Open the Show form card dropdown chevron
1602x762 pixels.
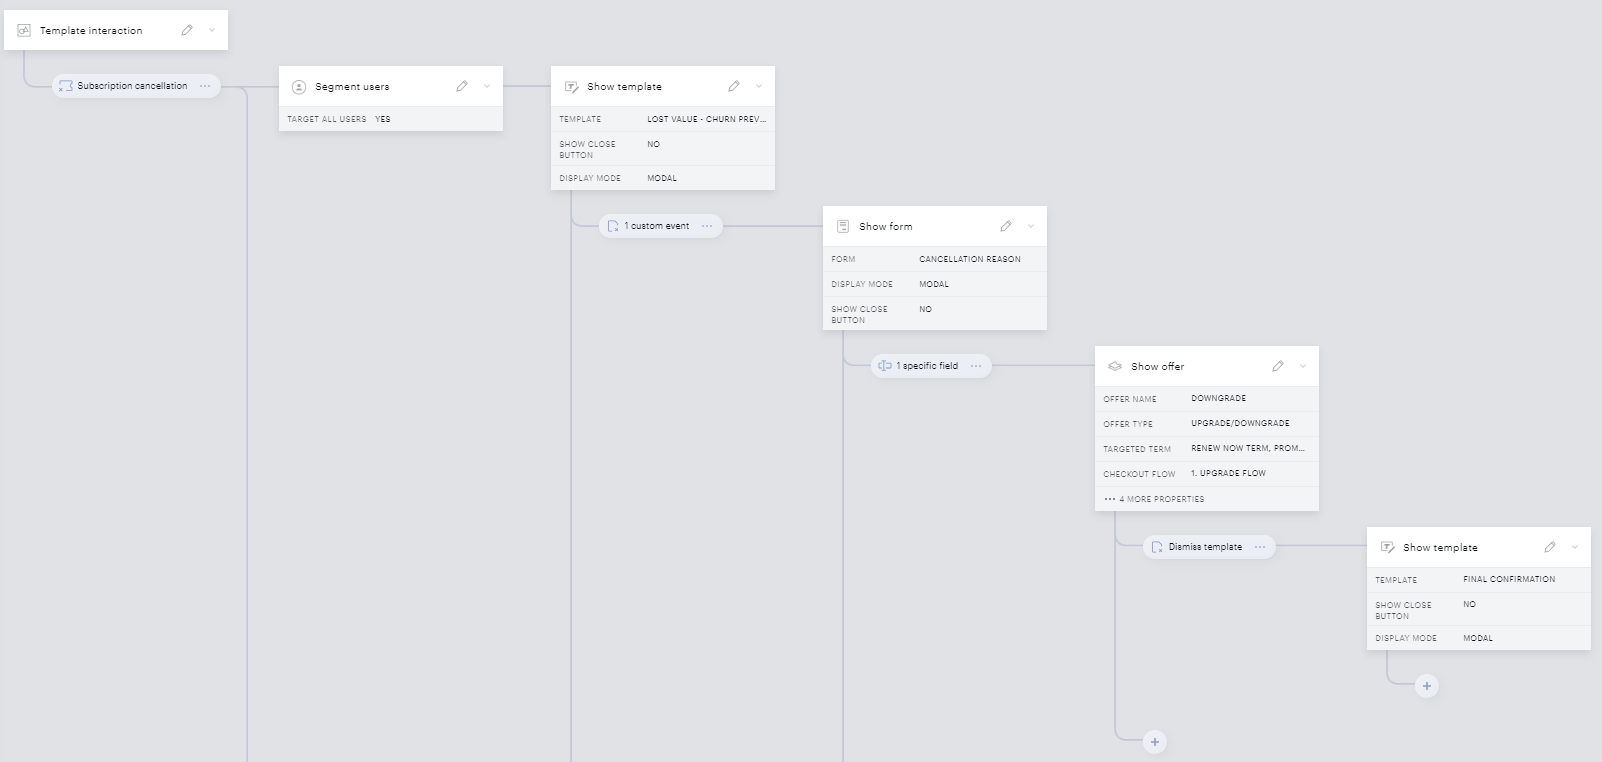(1031, 226)
